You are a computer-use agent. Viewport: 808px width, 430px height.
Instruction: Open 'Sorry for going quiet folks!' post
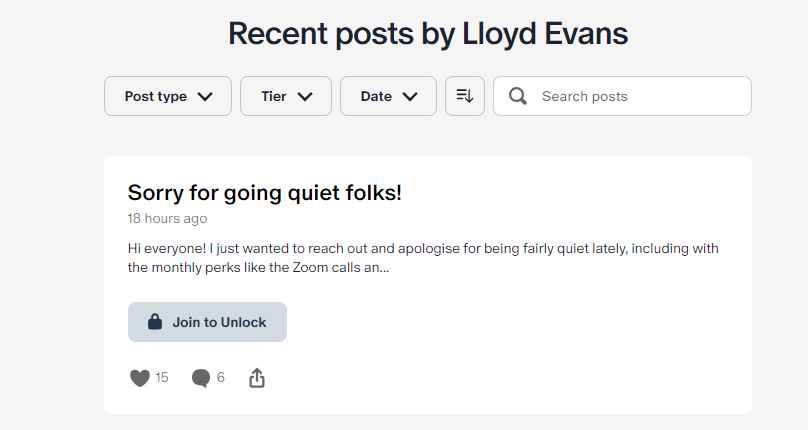point(264,193)
